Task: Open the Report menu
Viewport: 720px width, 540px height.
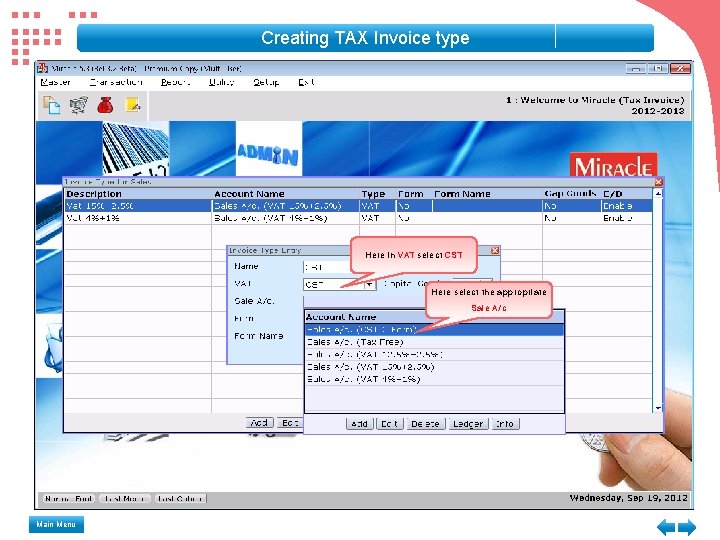Action: pos(175,82)
